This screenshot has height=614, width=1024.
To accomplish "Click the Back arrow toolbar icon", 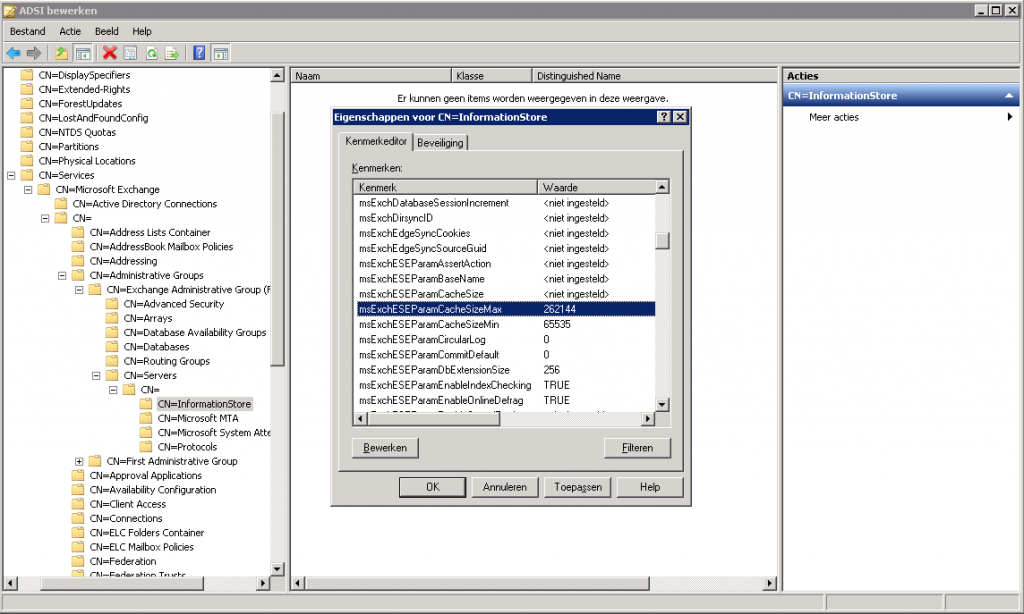I will click(x=13, y=53).
